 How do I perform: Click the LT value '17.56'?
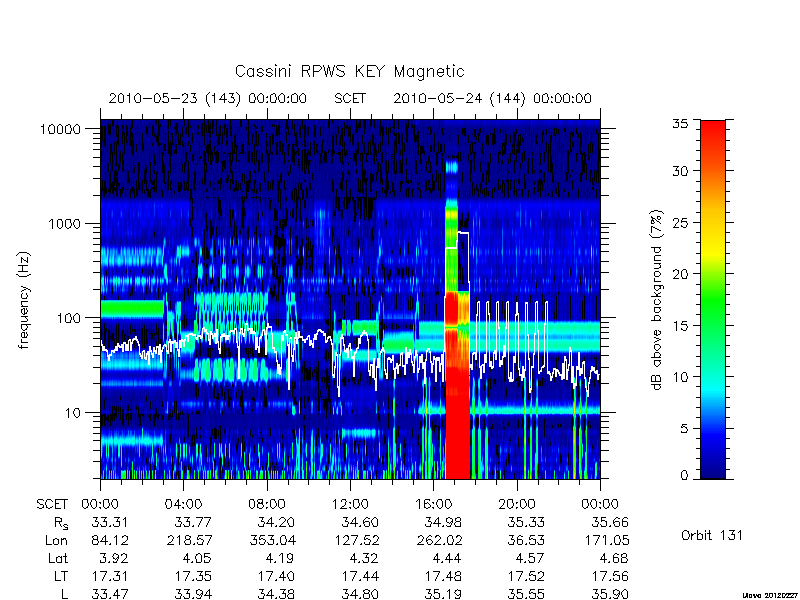click(x=610, y=577)
